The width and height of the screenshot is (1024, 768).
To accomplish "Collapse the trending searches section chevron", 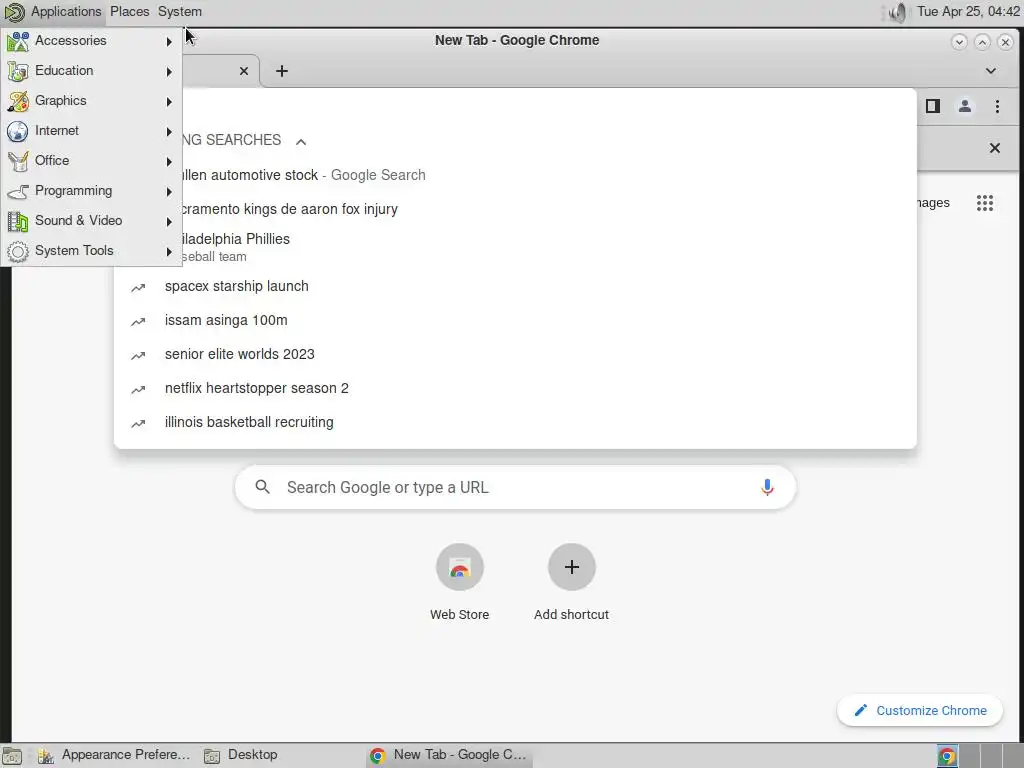I will (x=300, y=141).
